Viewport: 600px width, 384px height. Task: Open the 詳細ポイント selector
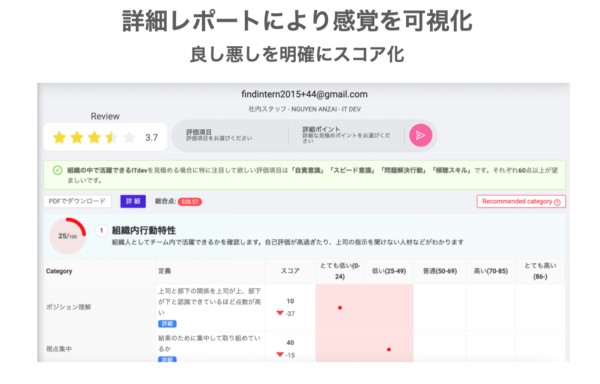346,135
